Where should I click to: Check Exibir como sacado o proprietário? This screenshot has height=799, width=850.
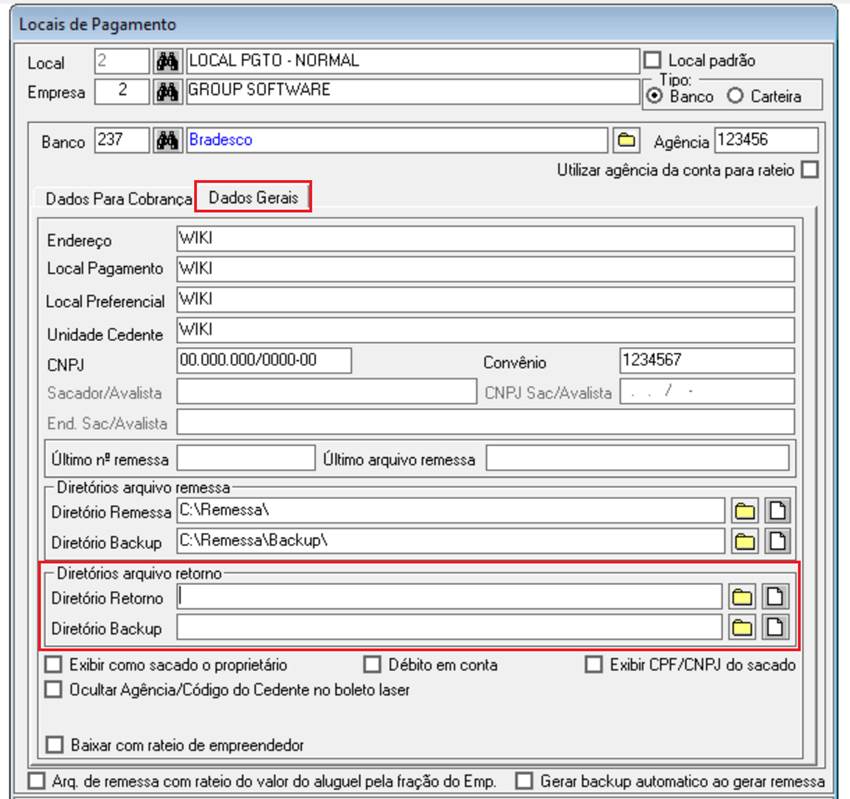(53, 664)
